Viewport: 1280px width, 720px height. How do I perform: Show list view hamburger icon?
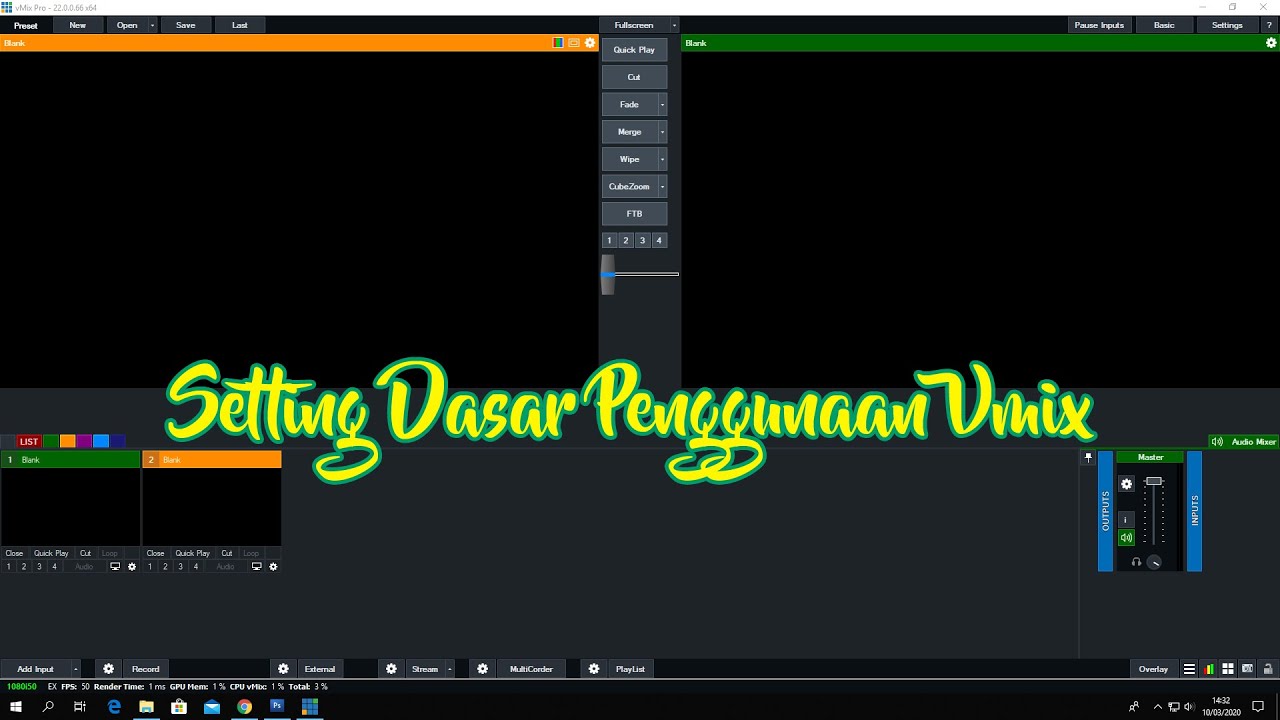1189,669
